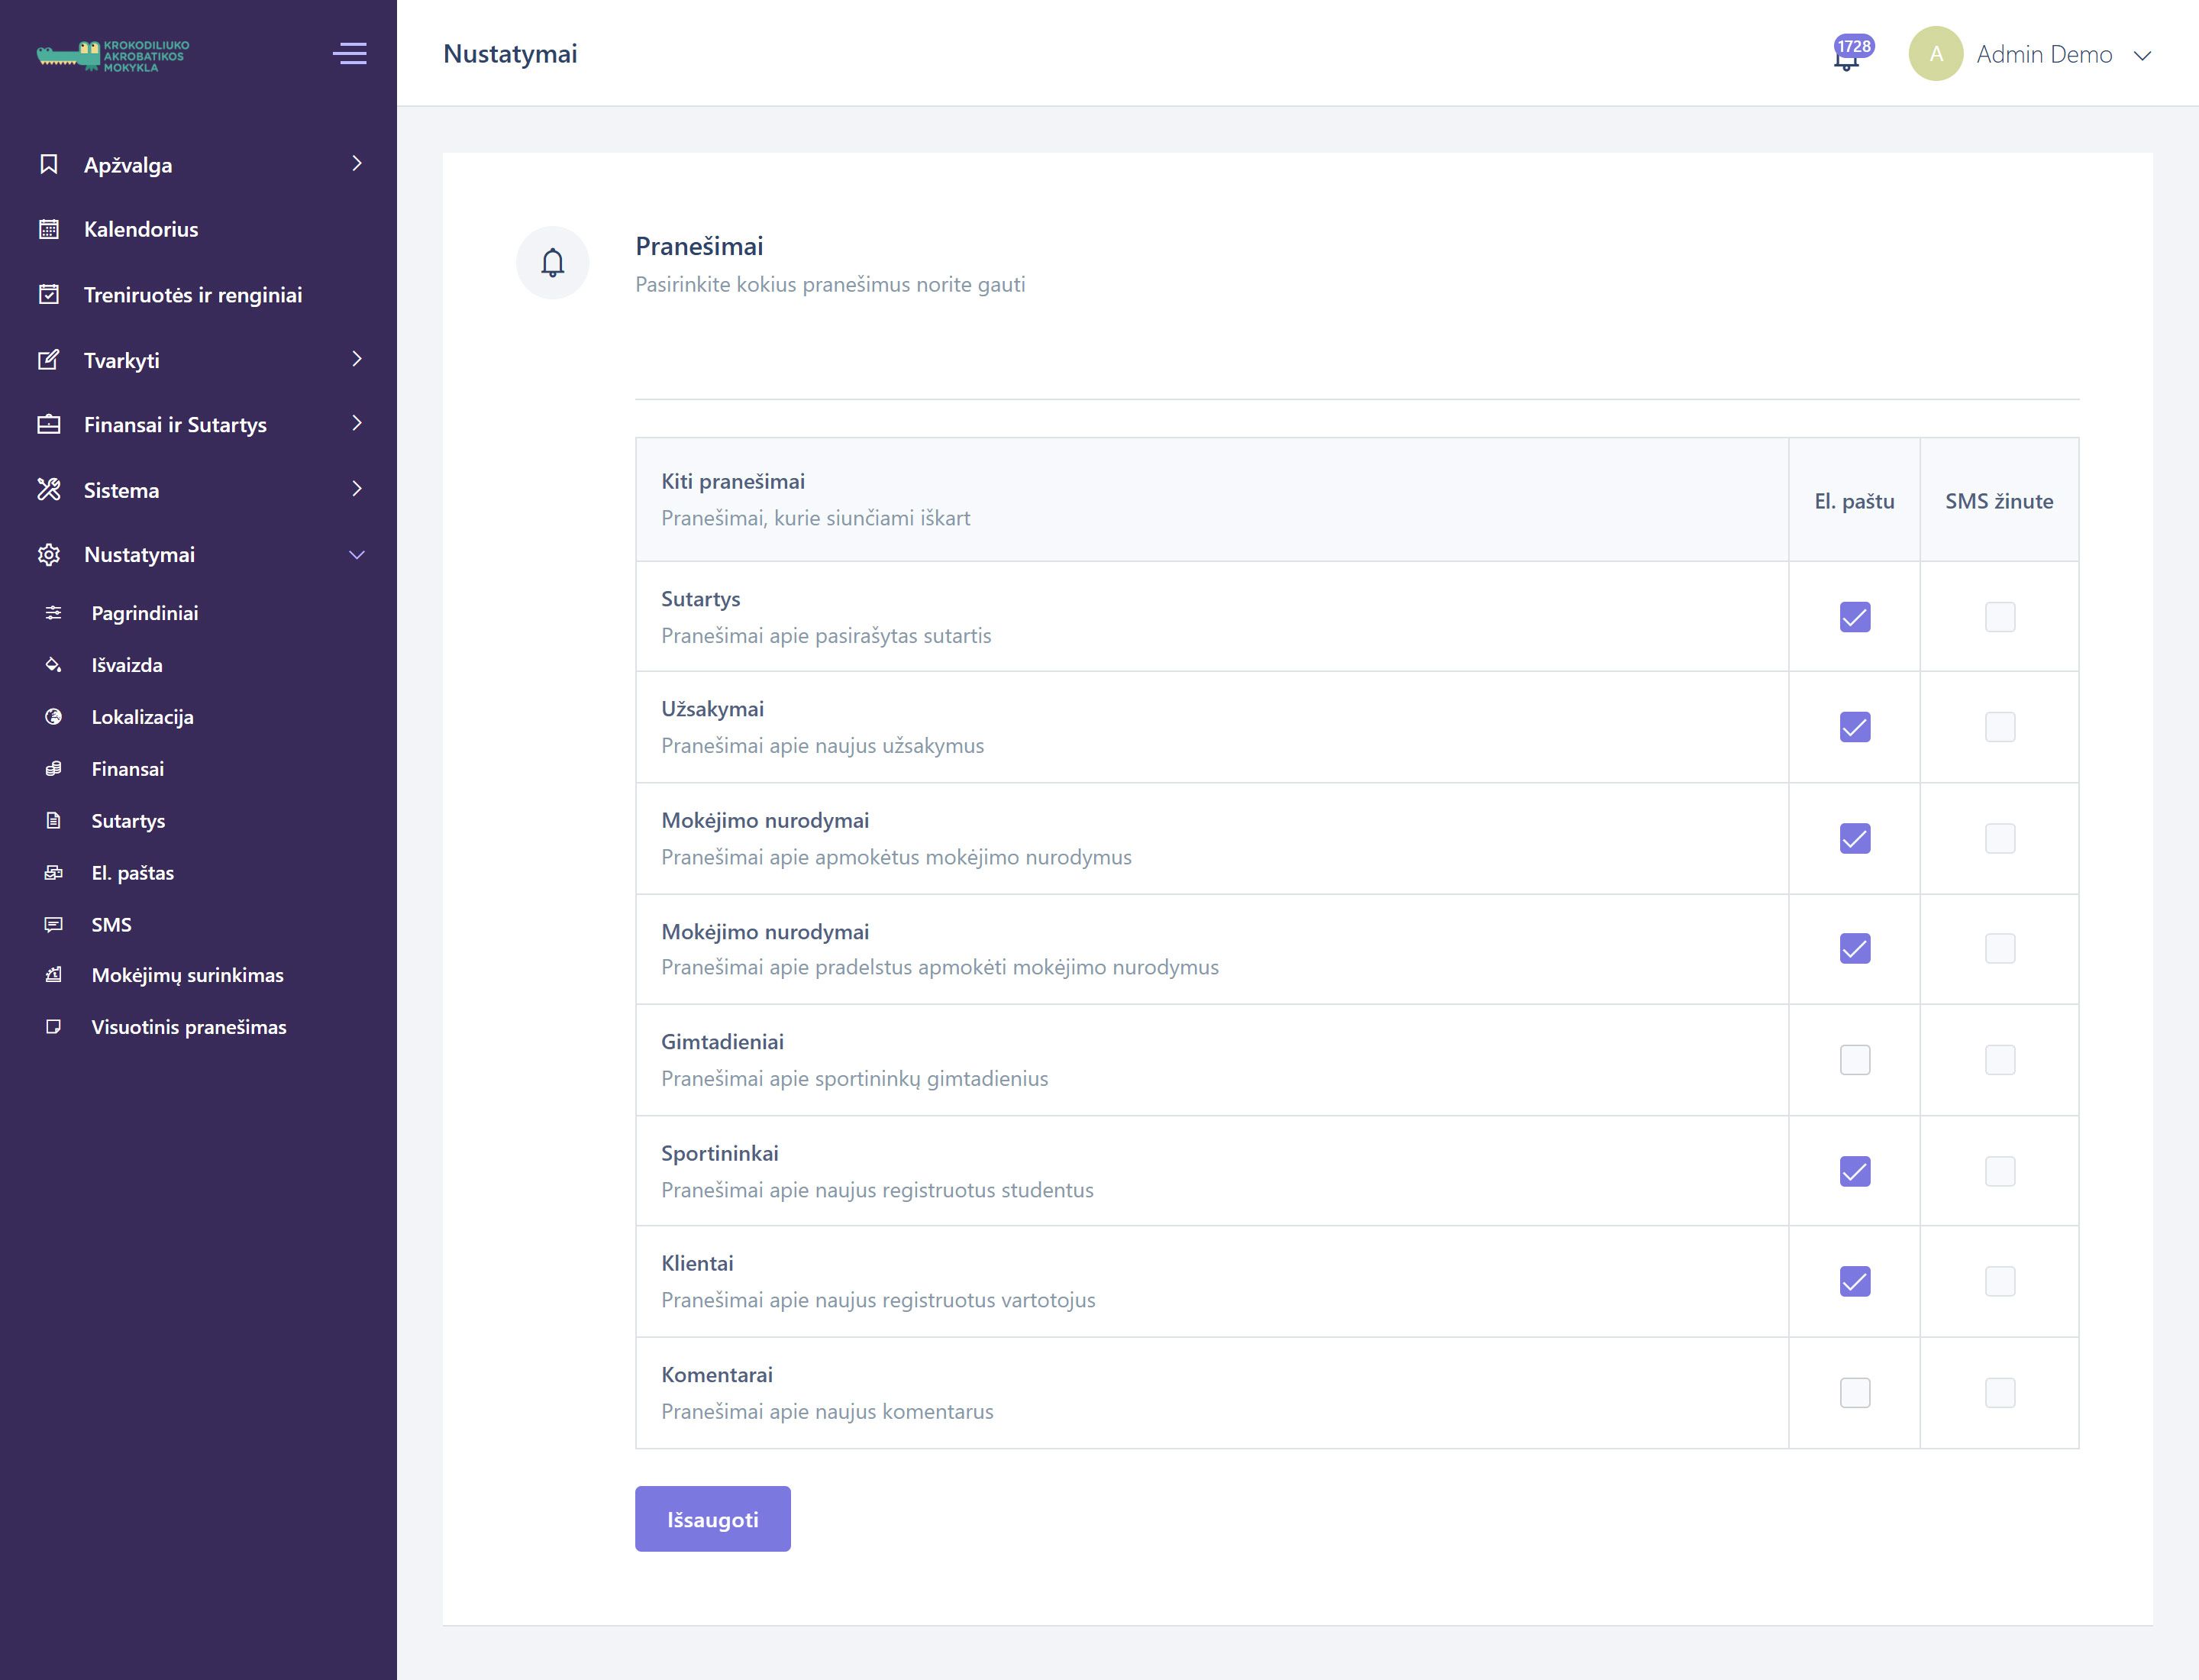This screenshot has height=1680, width=2199.
Task: Click the Kalendorius calendar icon
Action: click(49, 229)
